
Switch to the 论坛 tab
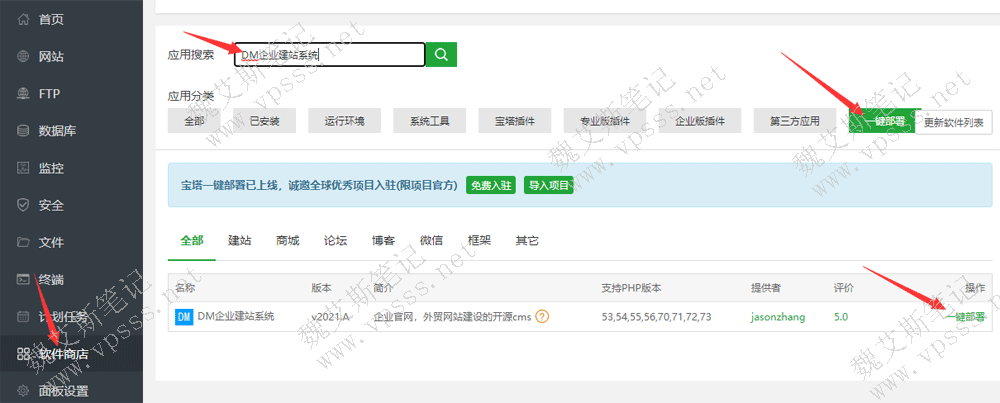pyautogui.click(x=335, y=241)
